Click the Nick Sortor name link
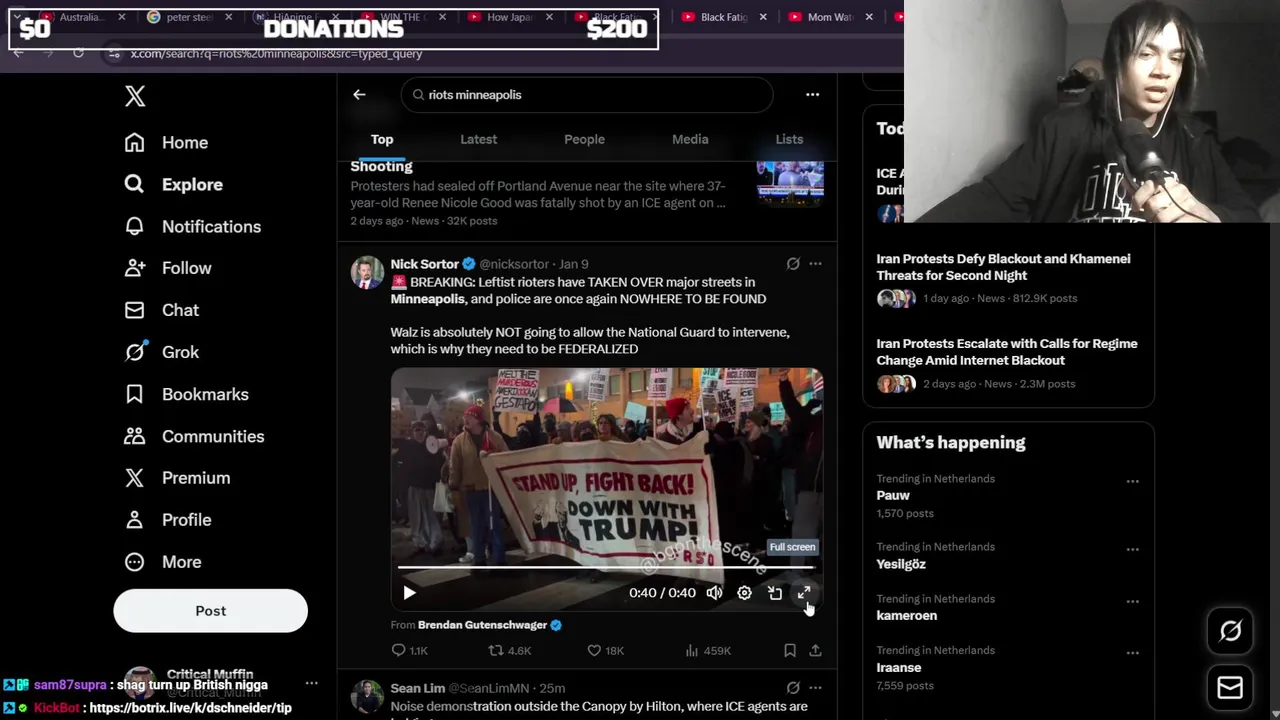This screenshot has height=720, width=1280. (x=424, y=264)
